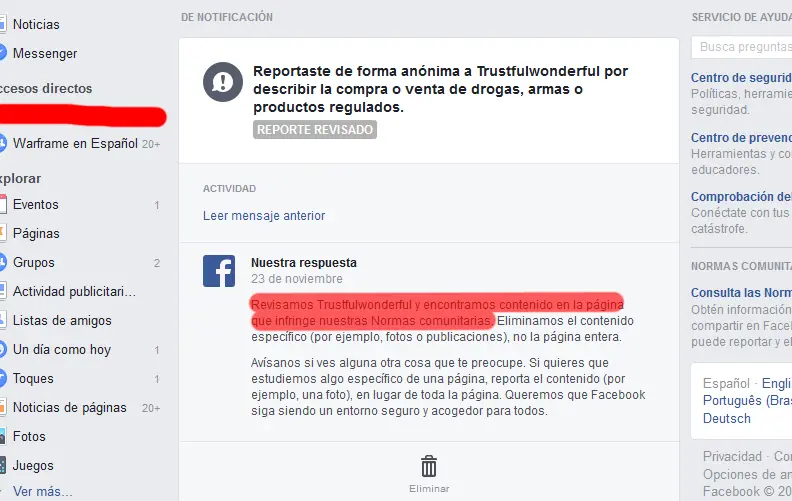Expand the Ver más sidebar list
This screenshot has height=501, width=792.
pyautogui.click(x=43, y=491)
